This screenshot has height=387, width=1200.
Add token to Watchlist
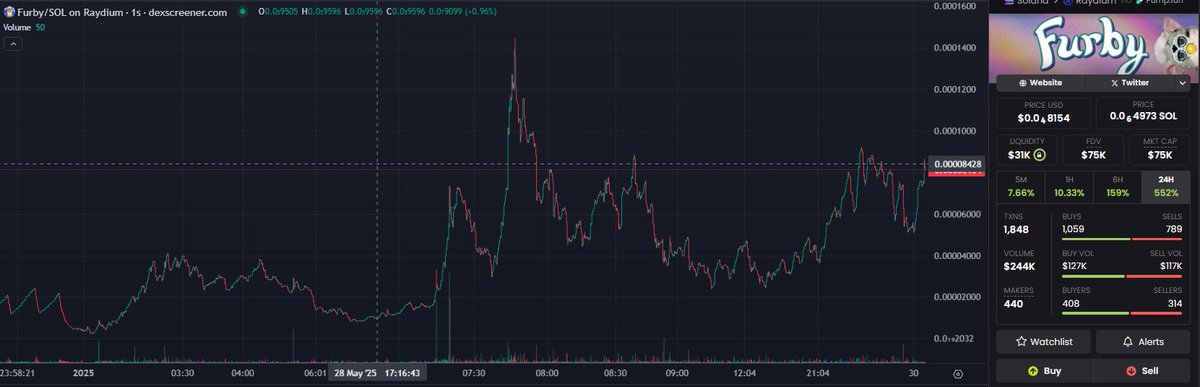(x=1043, y=342)
